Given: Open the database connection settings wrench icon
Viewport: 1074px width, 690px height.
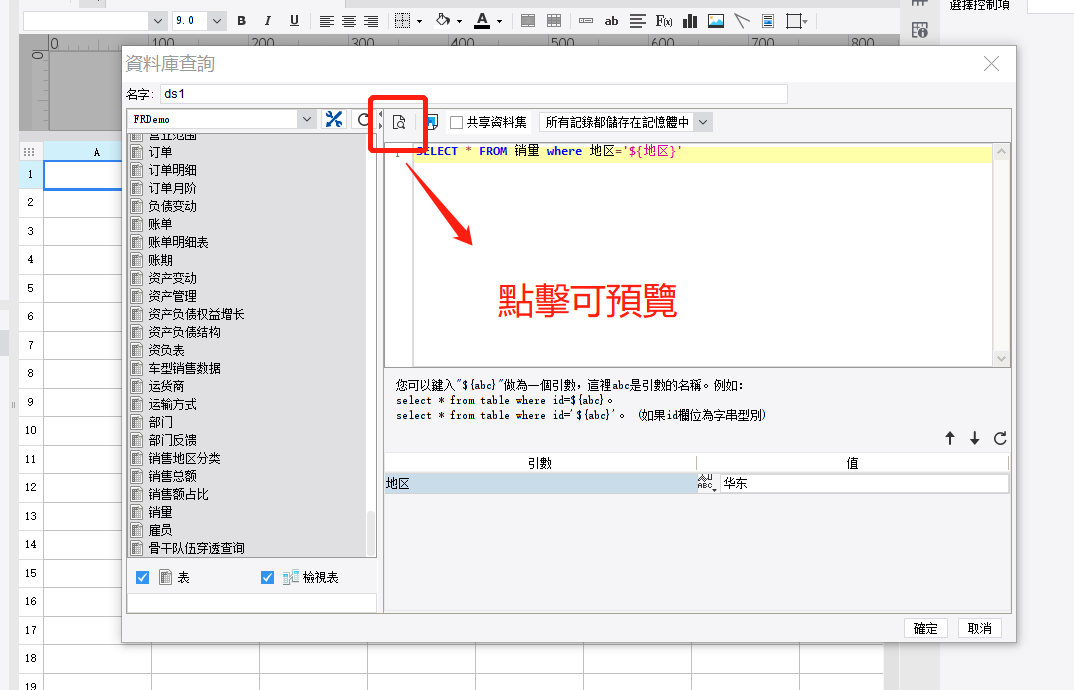Looking at the screenshot, I should 334,119.
